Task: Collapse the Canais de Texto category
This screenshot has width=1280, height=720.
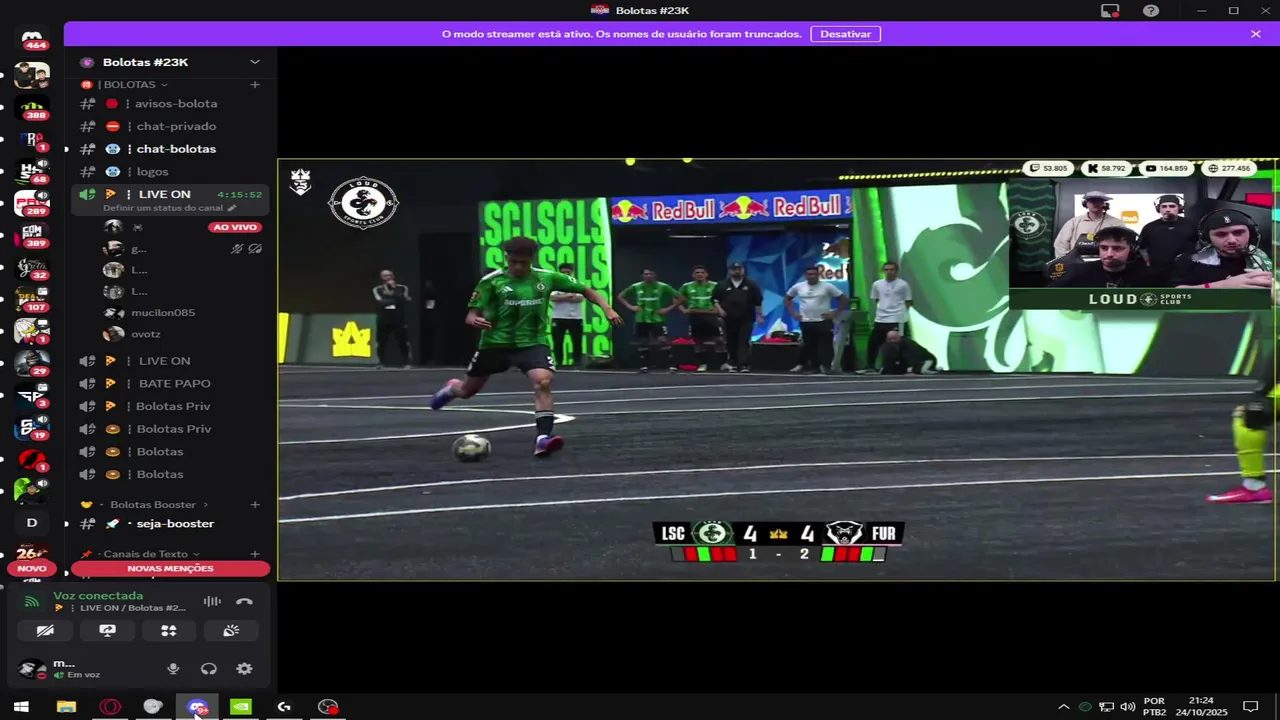Action: click(x=145, y=554)
